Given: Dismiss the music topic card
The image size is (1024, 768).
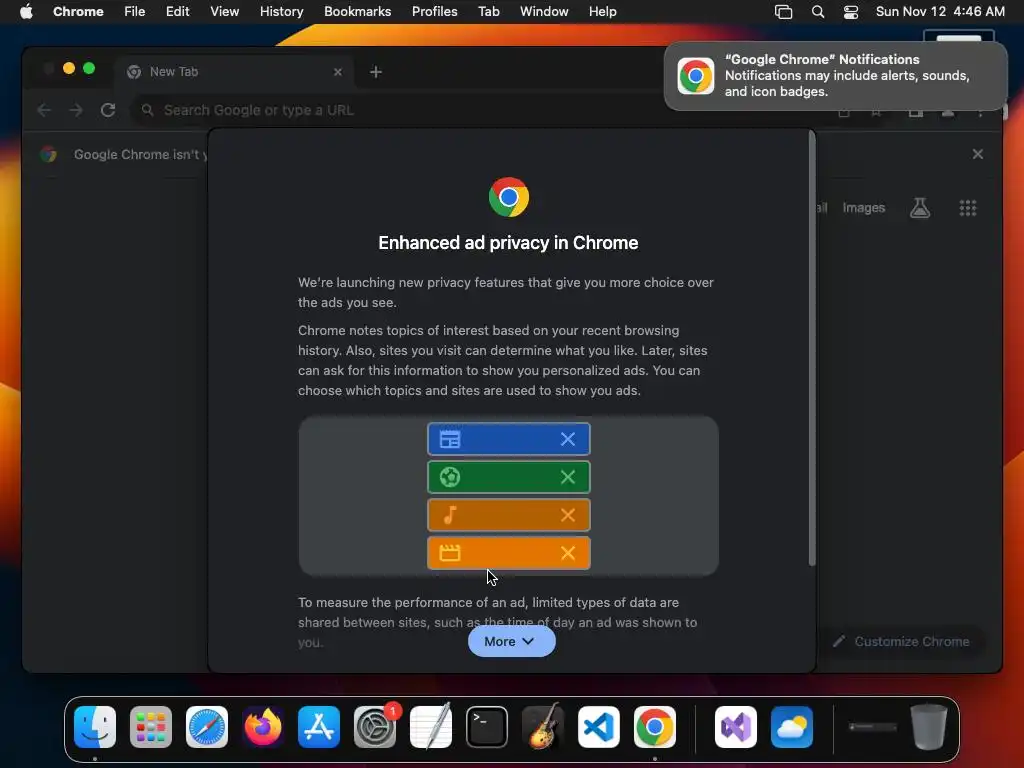Looking at the screenshot, I should click(x=568, y=515).
